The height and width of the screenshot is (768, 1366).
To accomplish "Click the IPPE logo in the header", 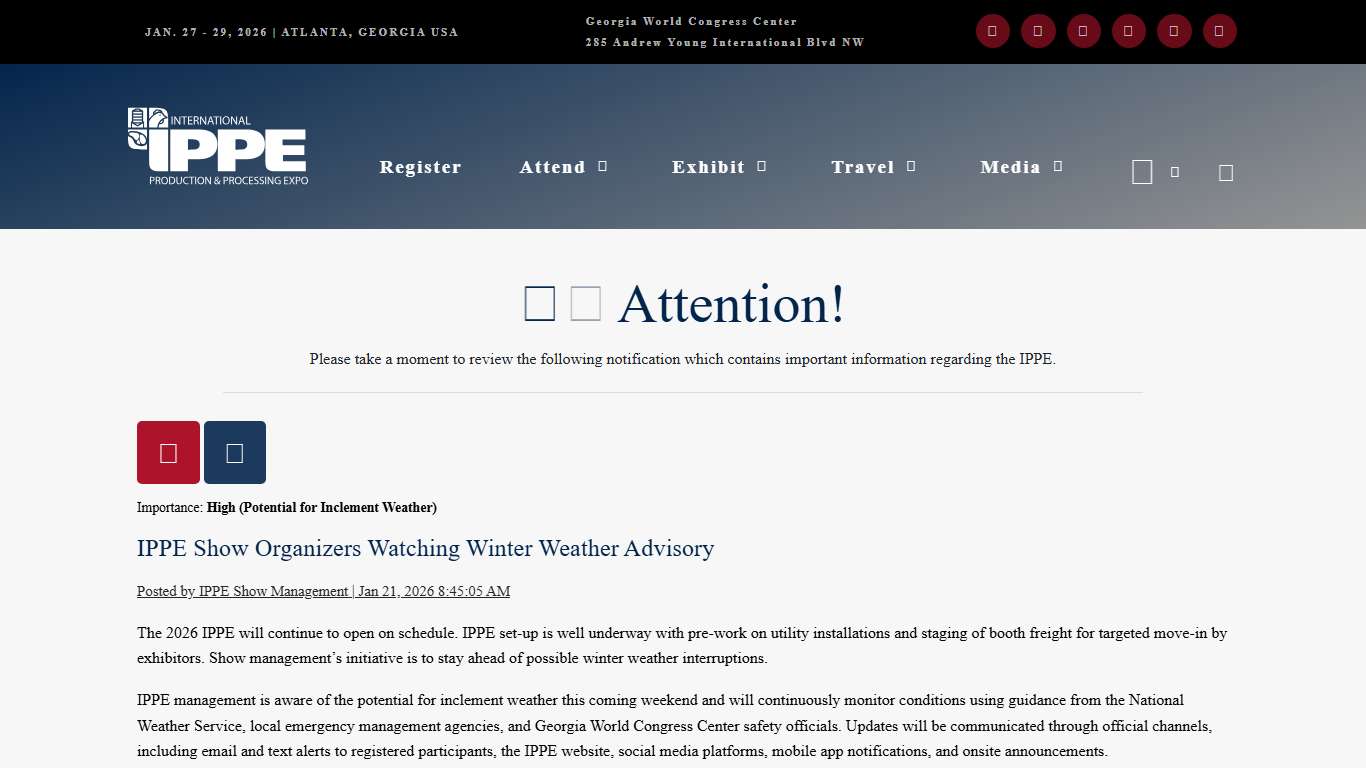I will click(x=218, y=147).
